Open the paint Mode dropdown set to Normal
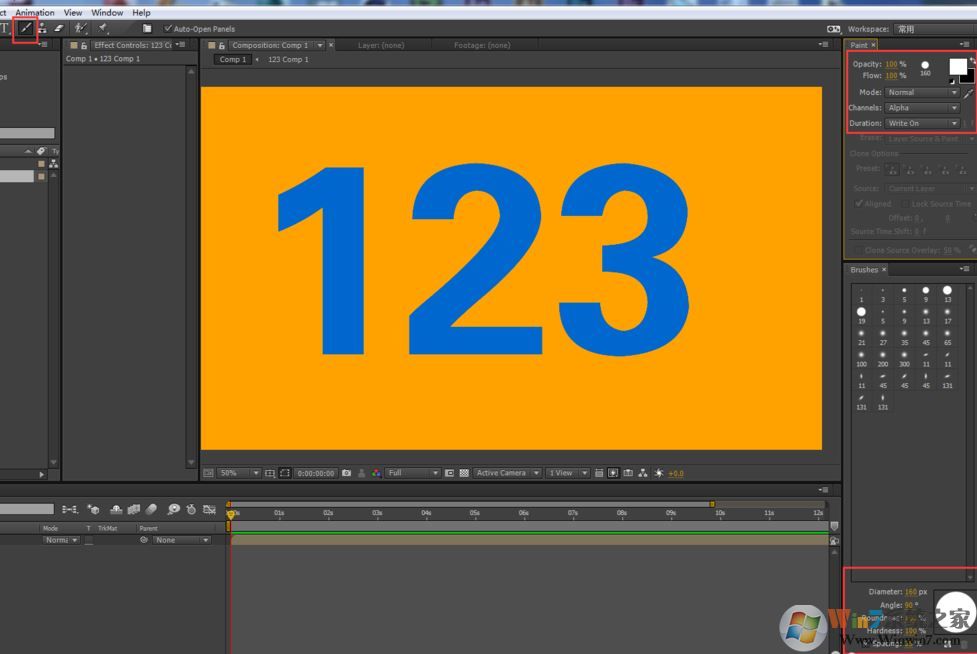The width and height of the screenshot is (977, 654). [x=922, y=92]
